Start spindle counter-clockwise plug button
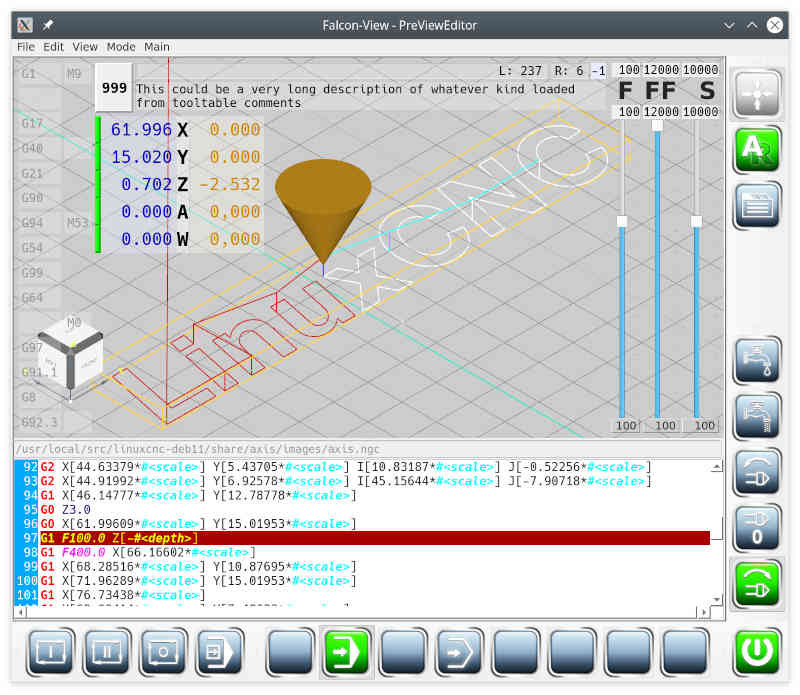 757,471
